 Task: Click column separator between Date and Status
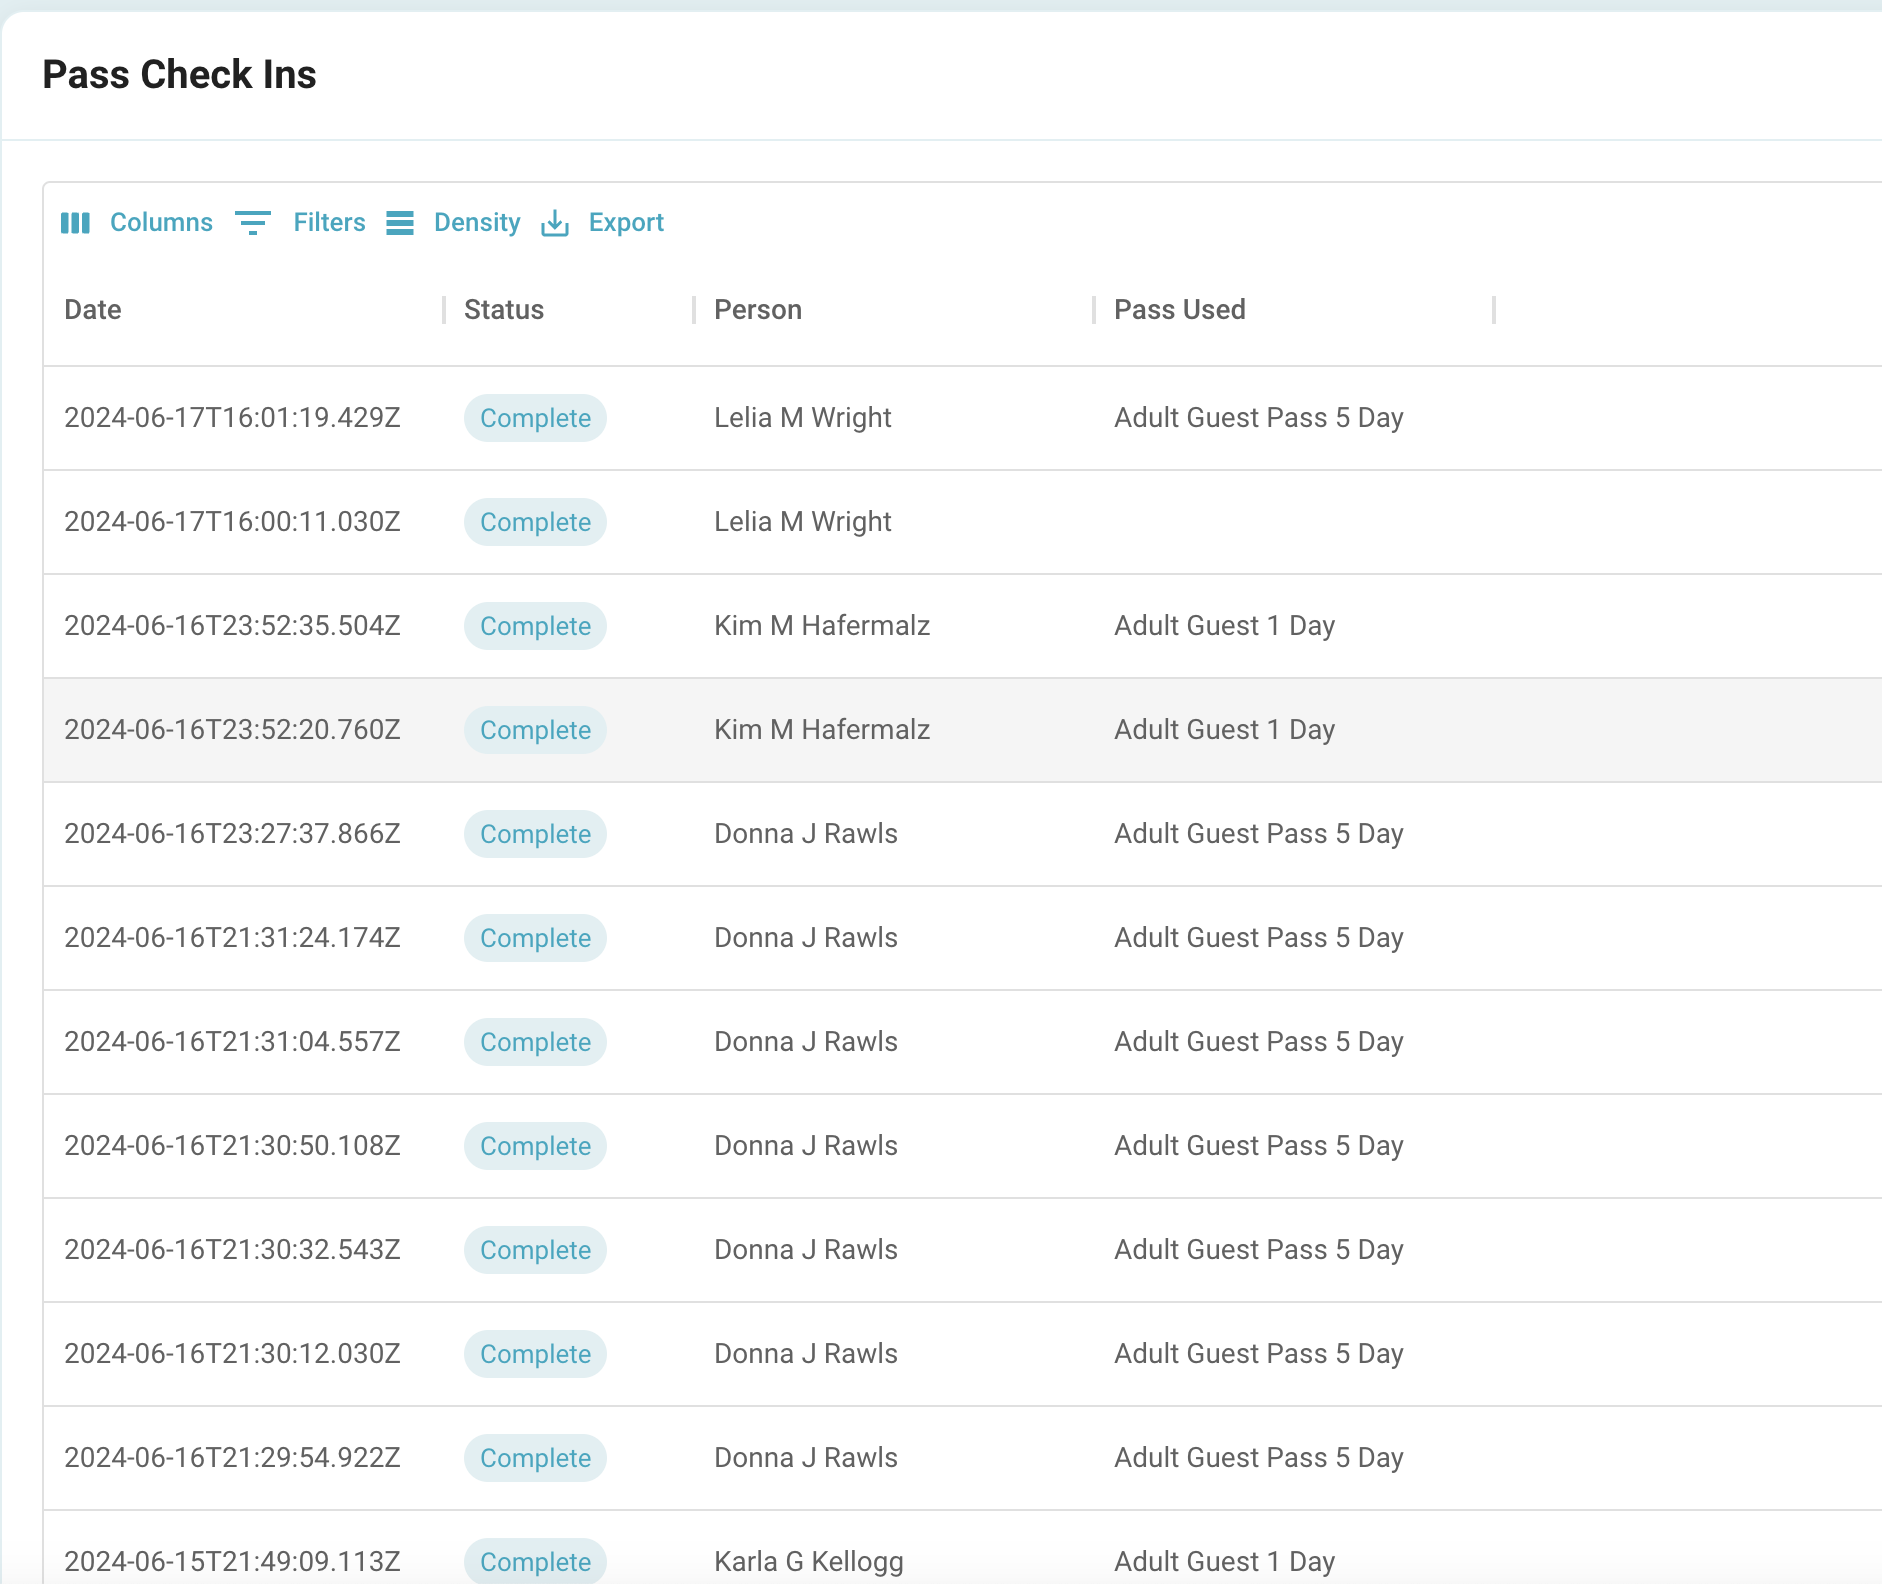point(444,310)
